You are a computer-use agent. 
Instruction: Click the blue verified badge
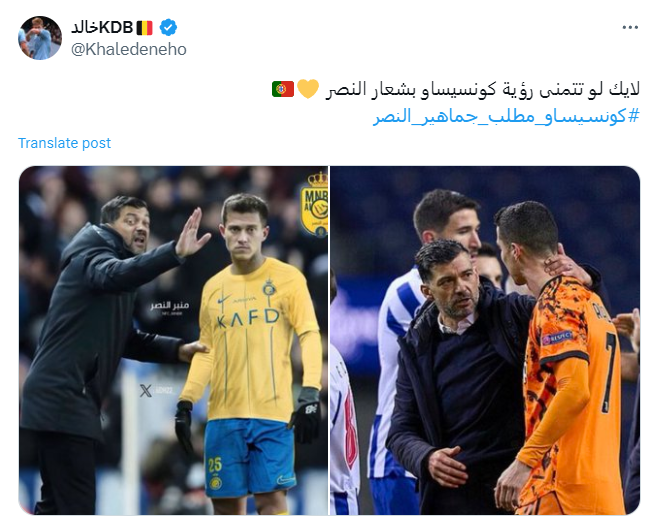[x=168, y=28]
